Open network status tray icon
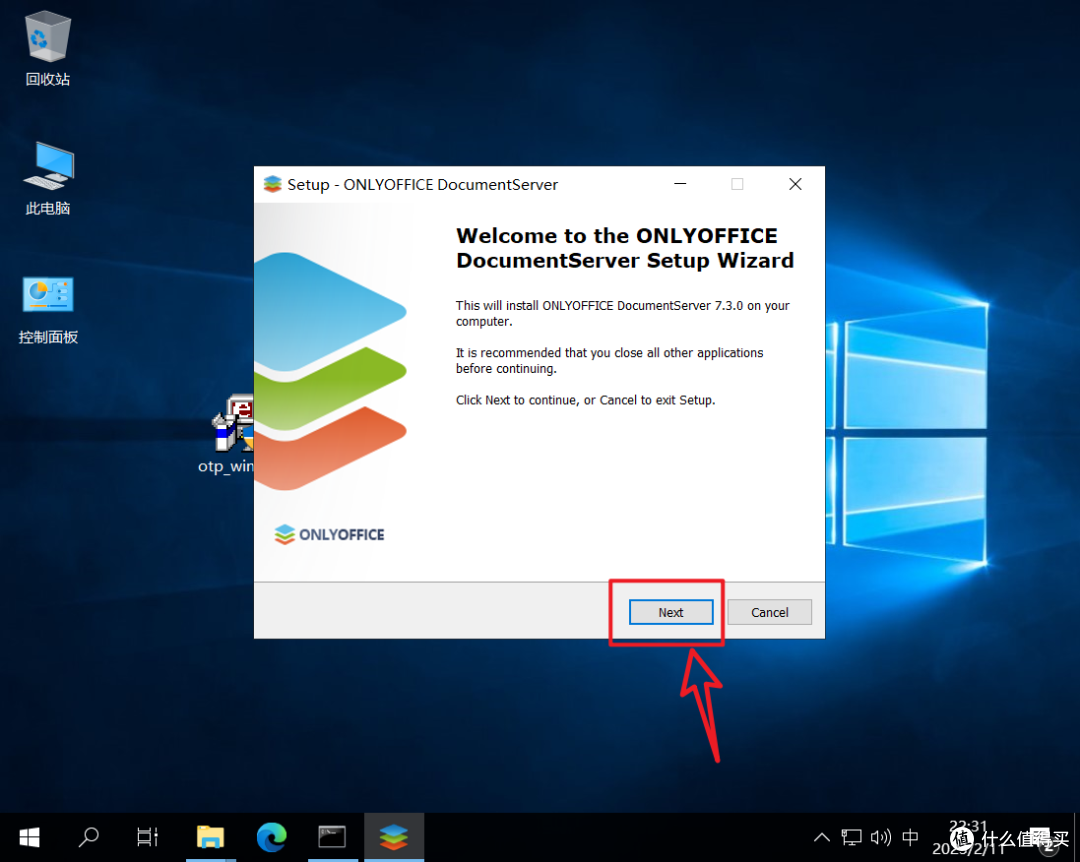Image resolution: width=1080 pixels, height=862 pixels. click(851, 837)
